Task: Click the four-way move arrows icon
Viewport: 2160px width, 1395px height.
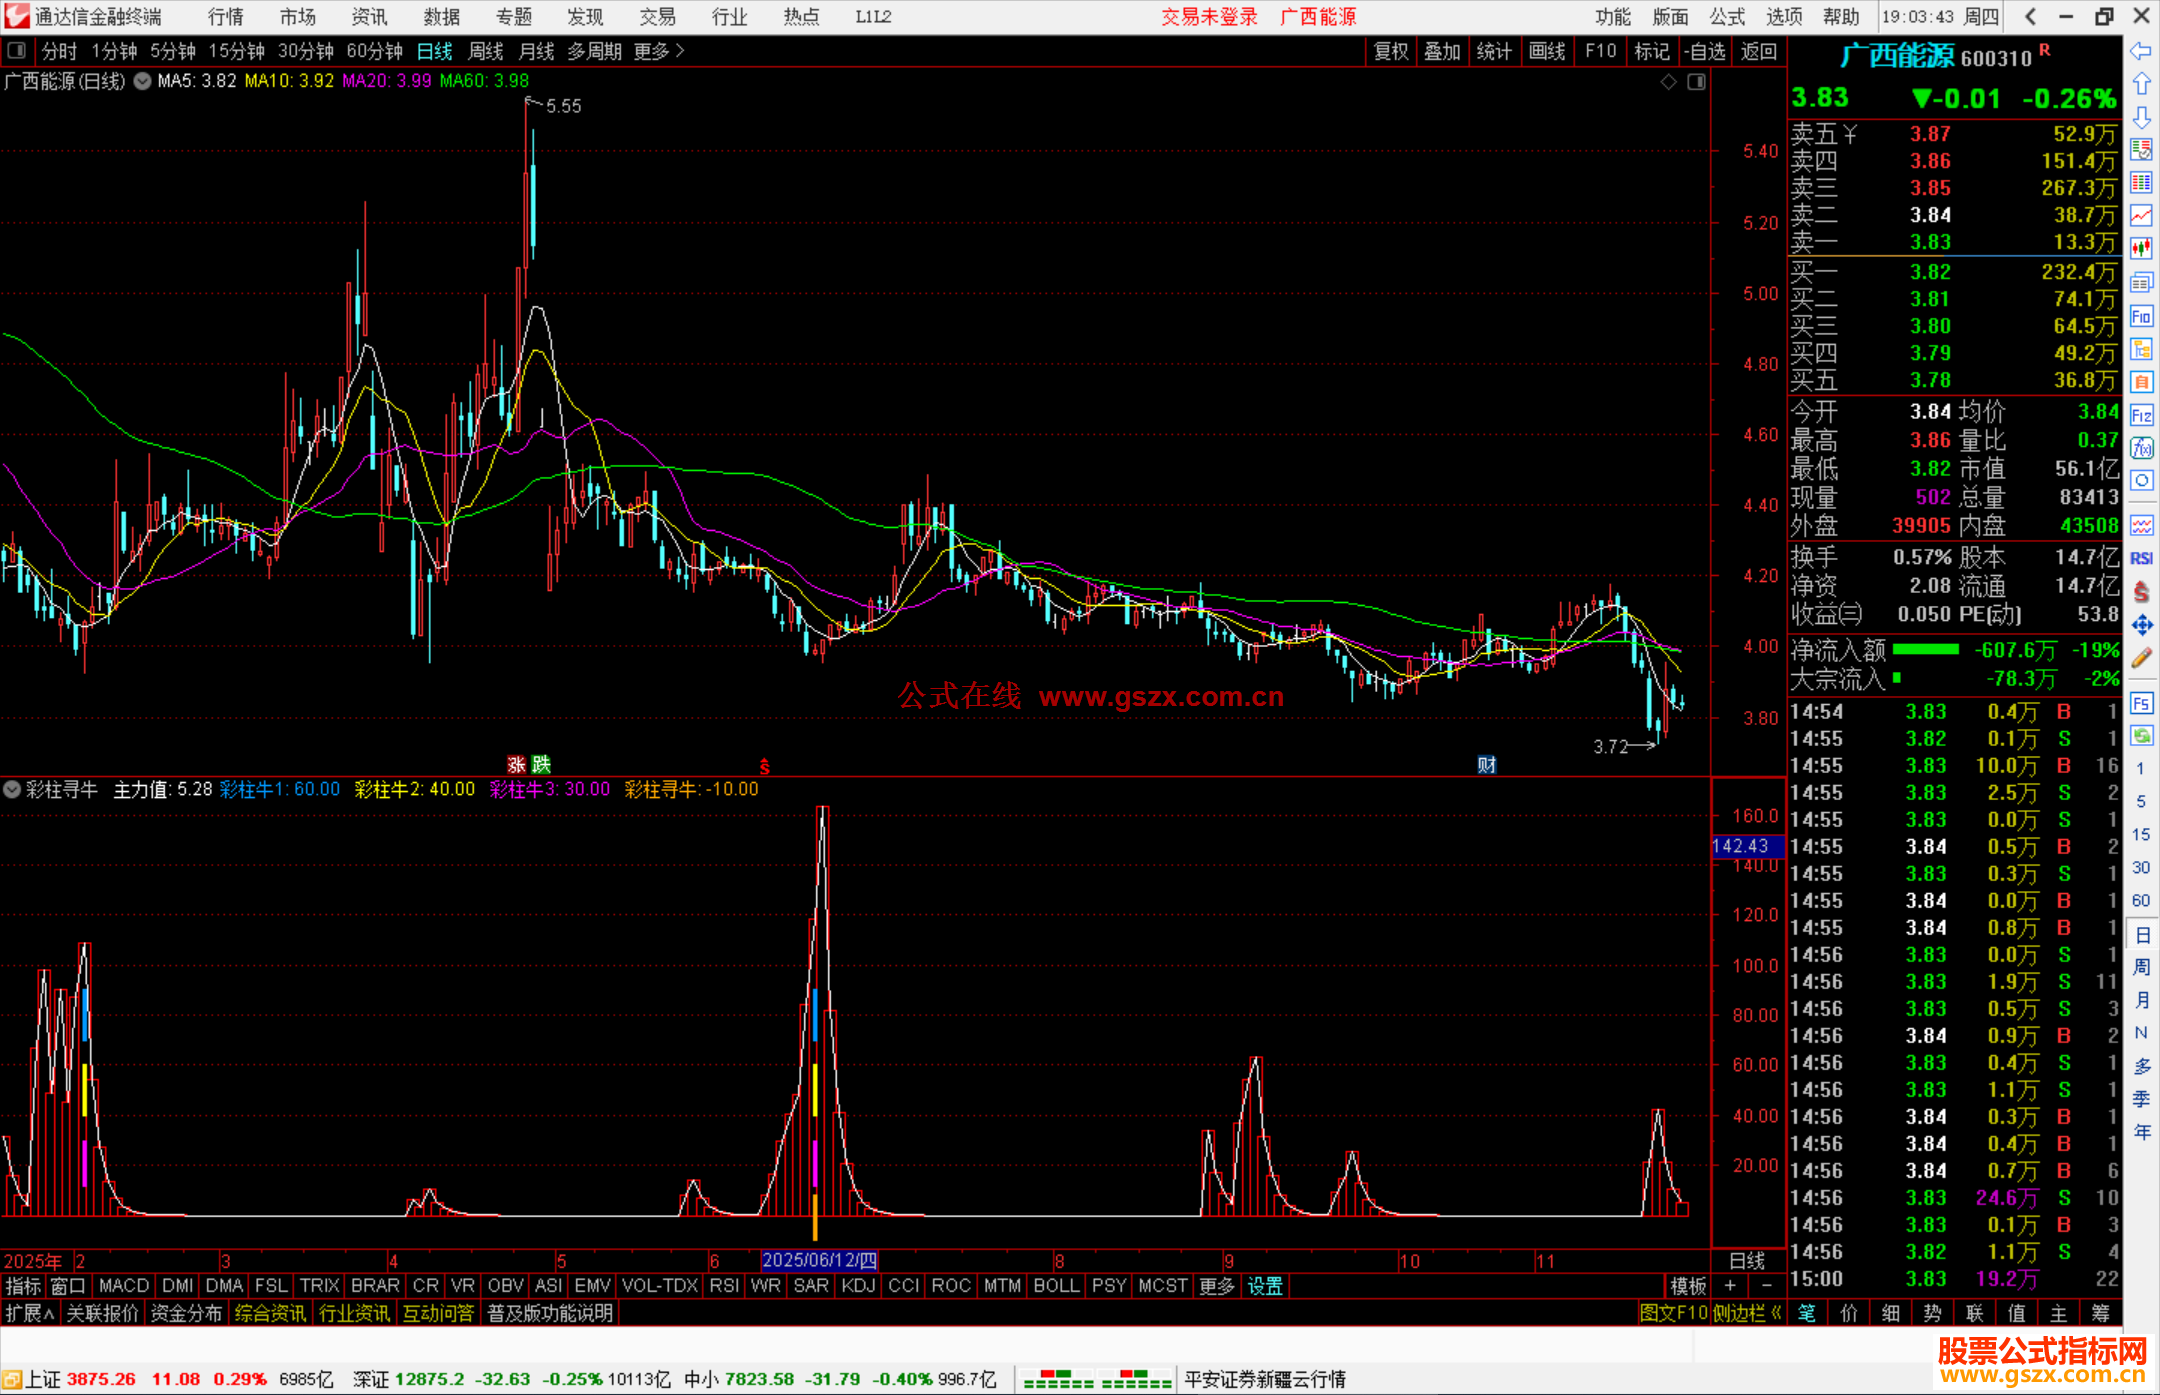Action: [x=2141, y=625]
